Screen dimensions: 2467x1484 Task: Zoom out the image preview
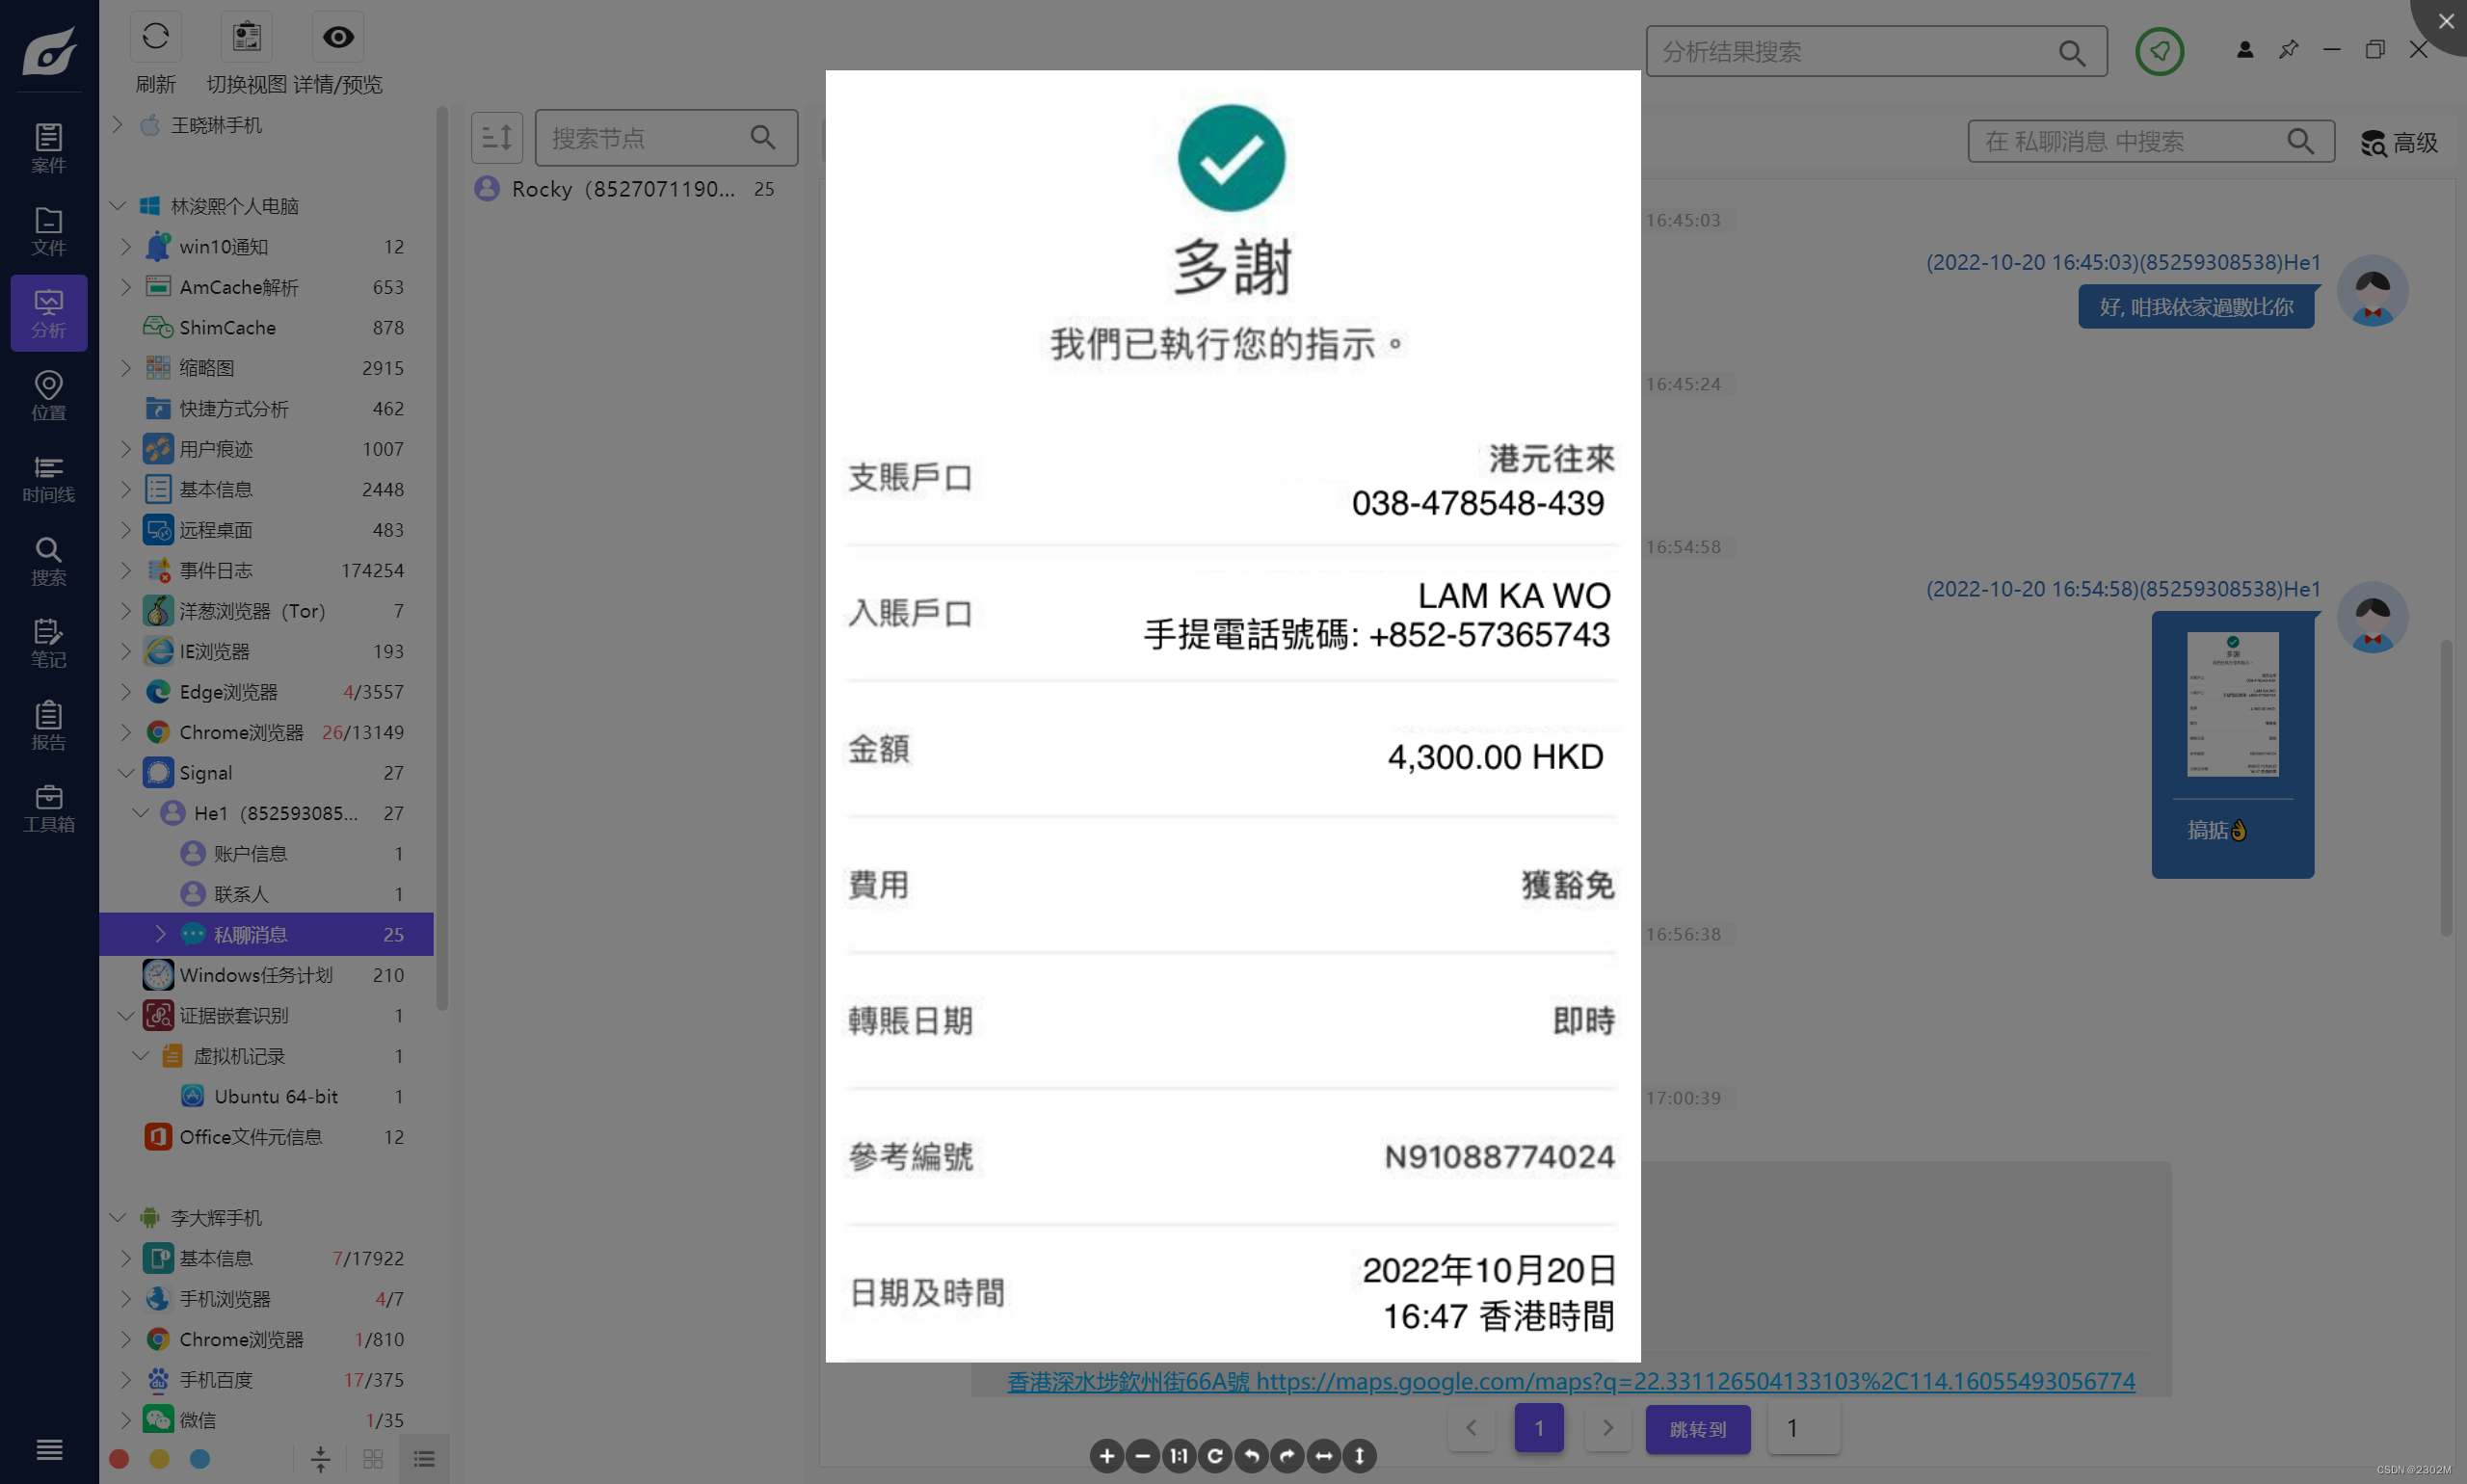pos(1142,1456)
